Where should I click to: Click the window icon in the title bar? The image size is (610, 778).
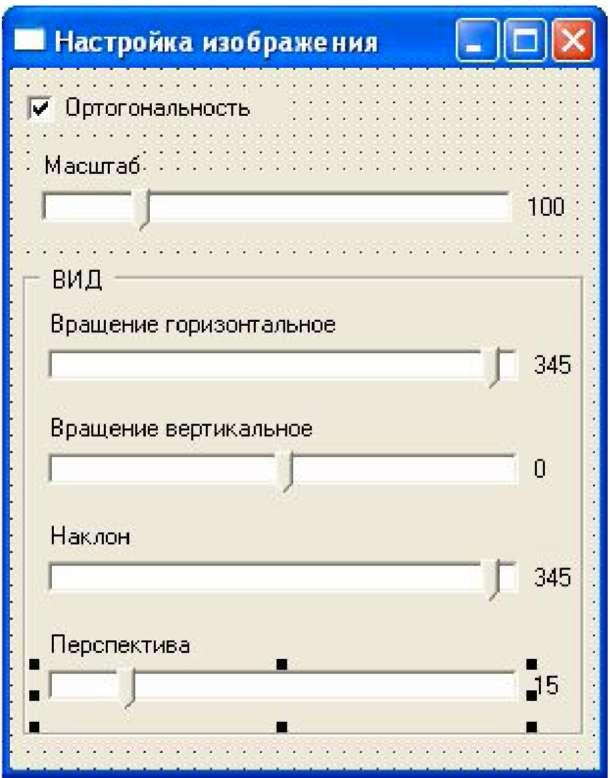pyautogui.click(x=32, y=42)
